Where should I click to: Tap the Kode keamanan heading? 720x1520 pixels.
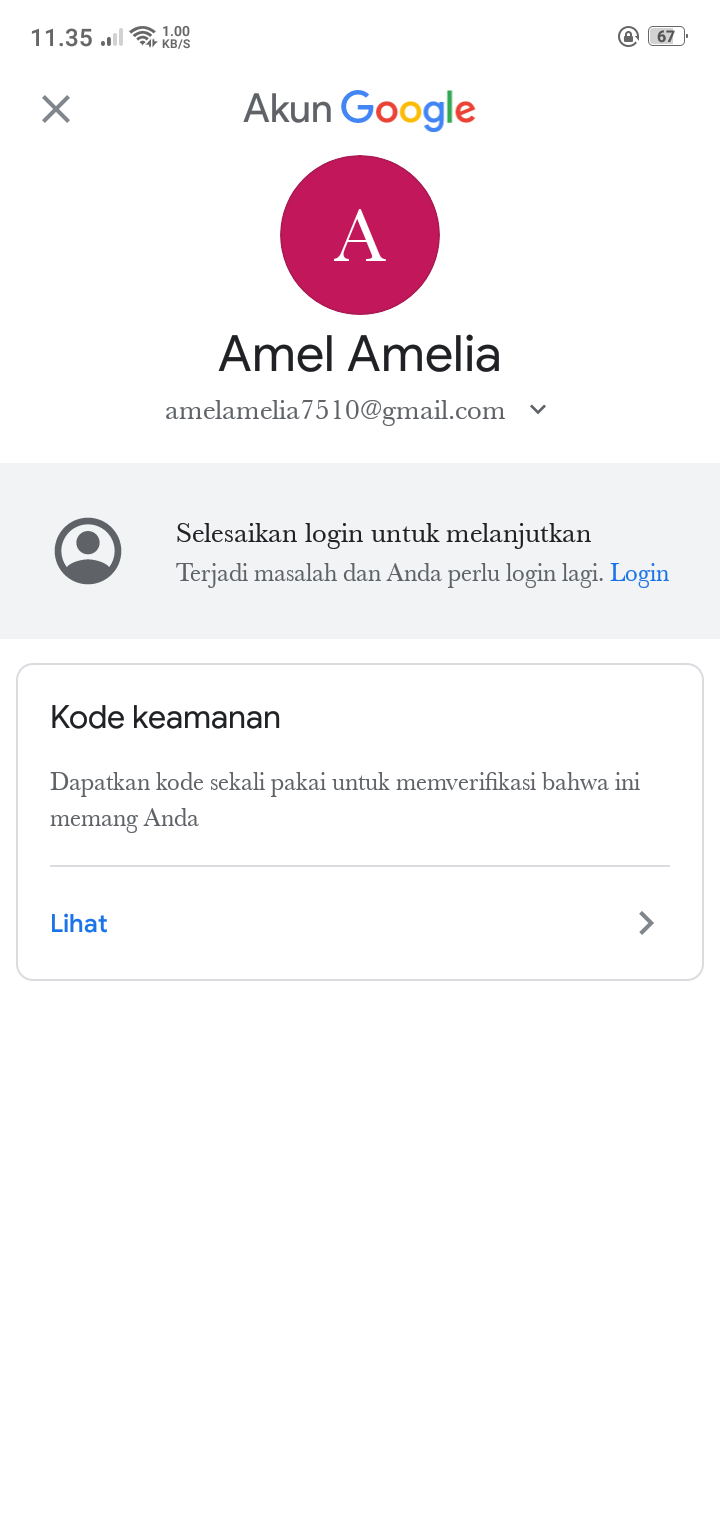pos(165,717)
